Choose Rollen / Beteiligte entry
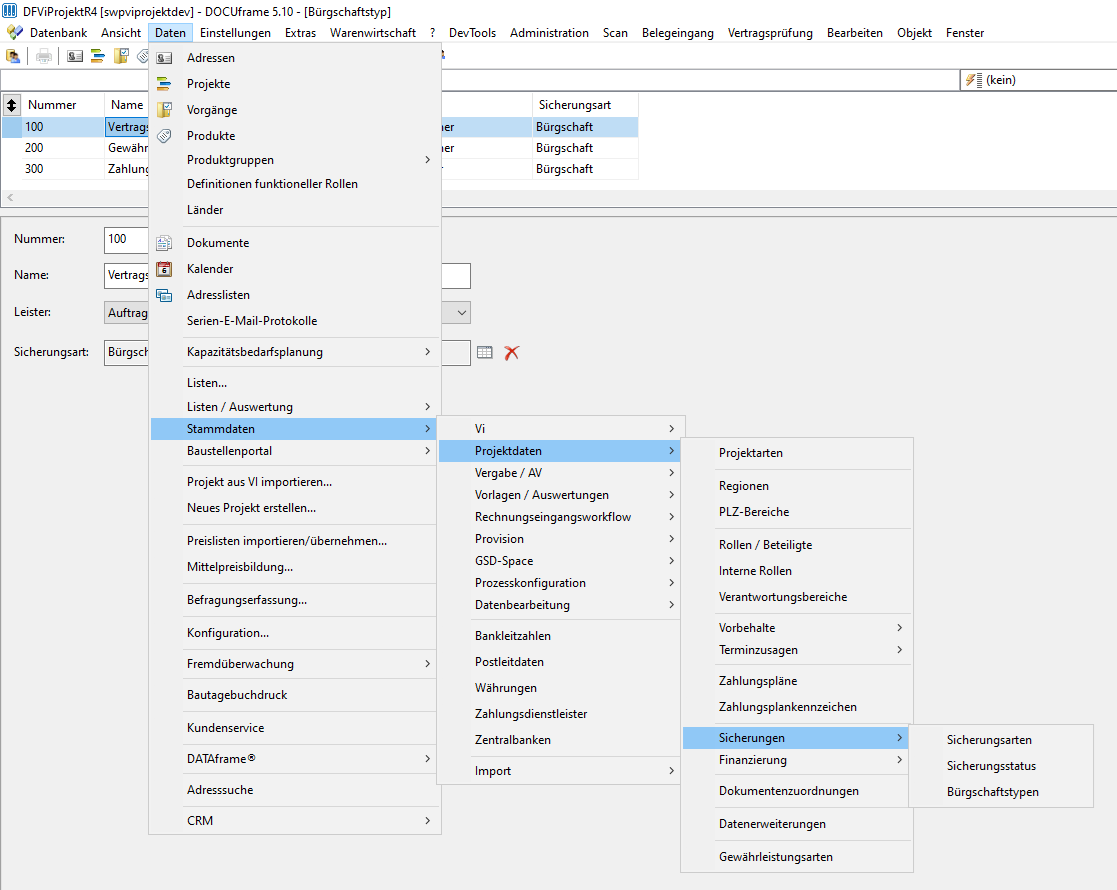 click(x=797, y=545)
